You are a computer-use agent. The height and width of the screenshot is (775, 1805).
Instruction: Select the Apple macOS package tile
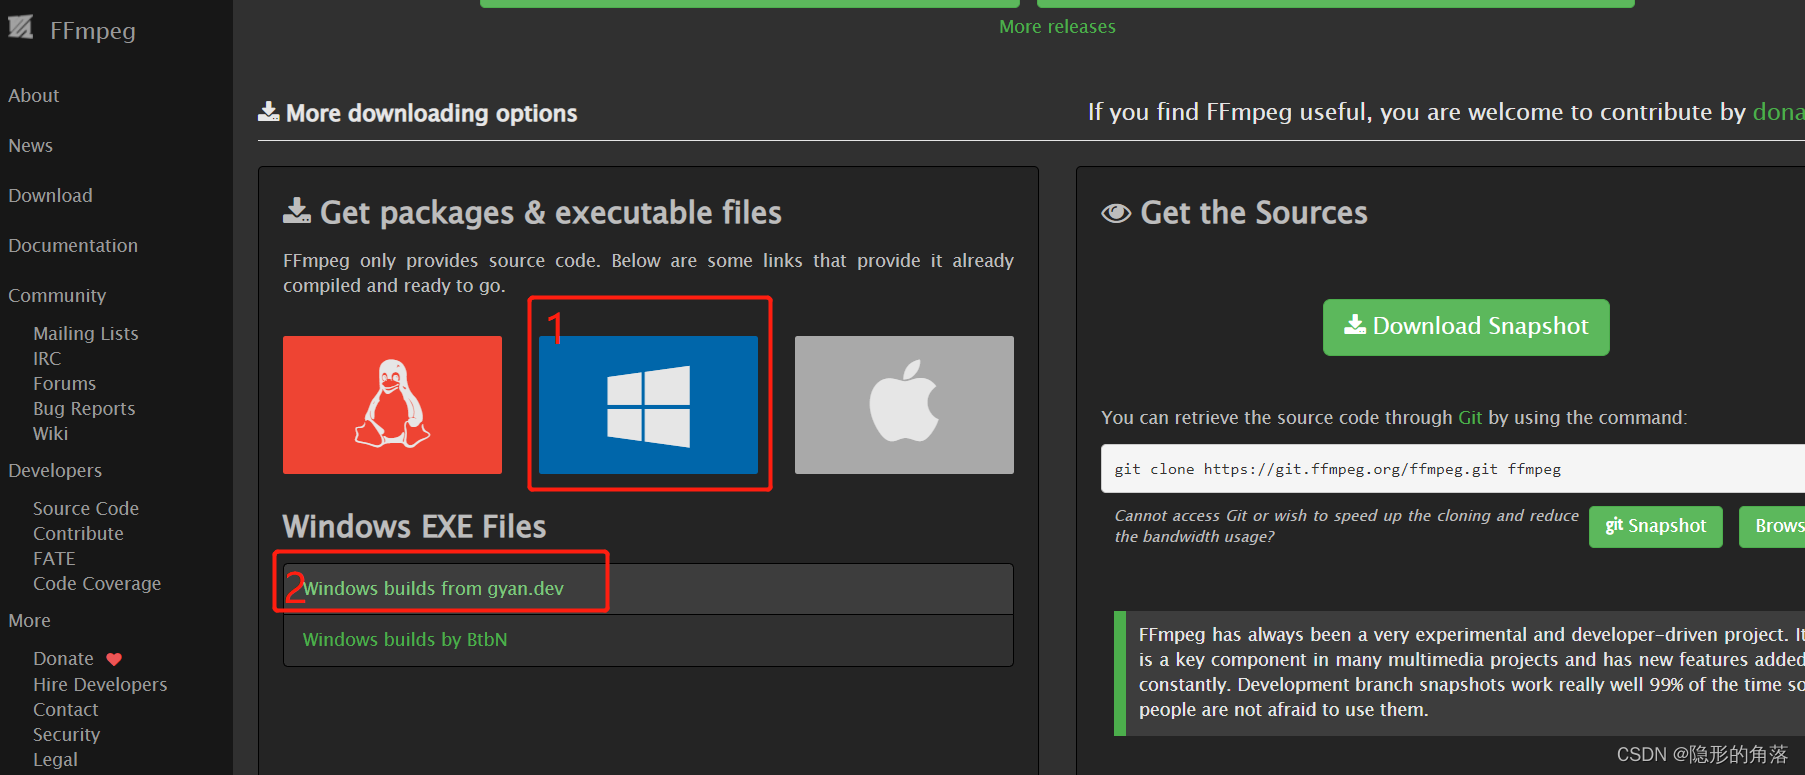tap(904, 405)
